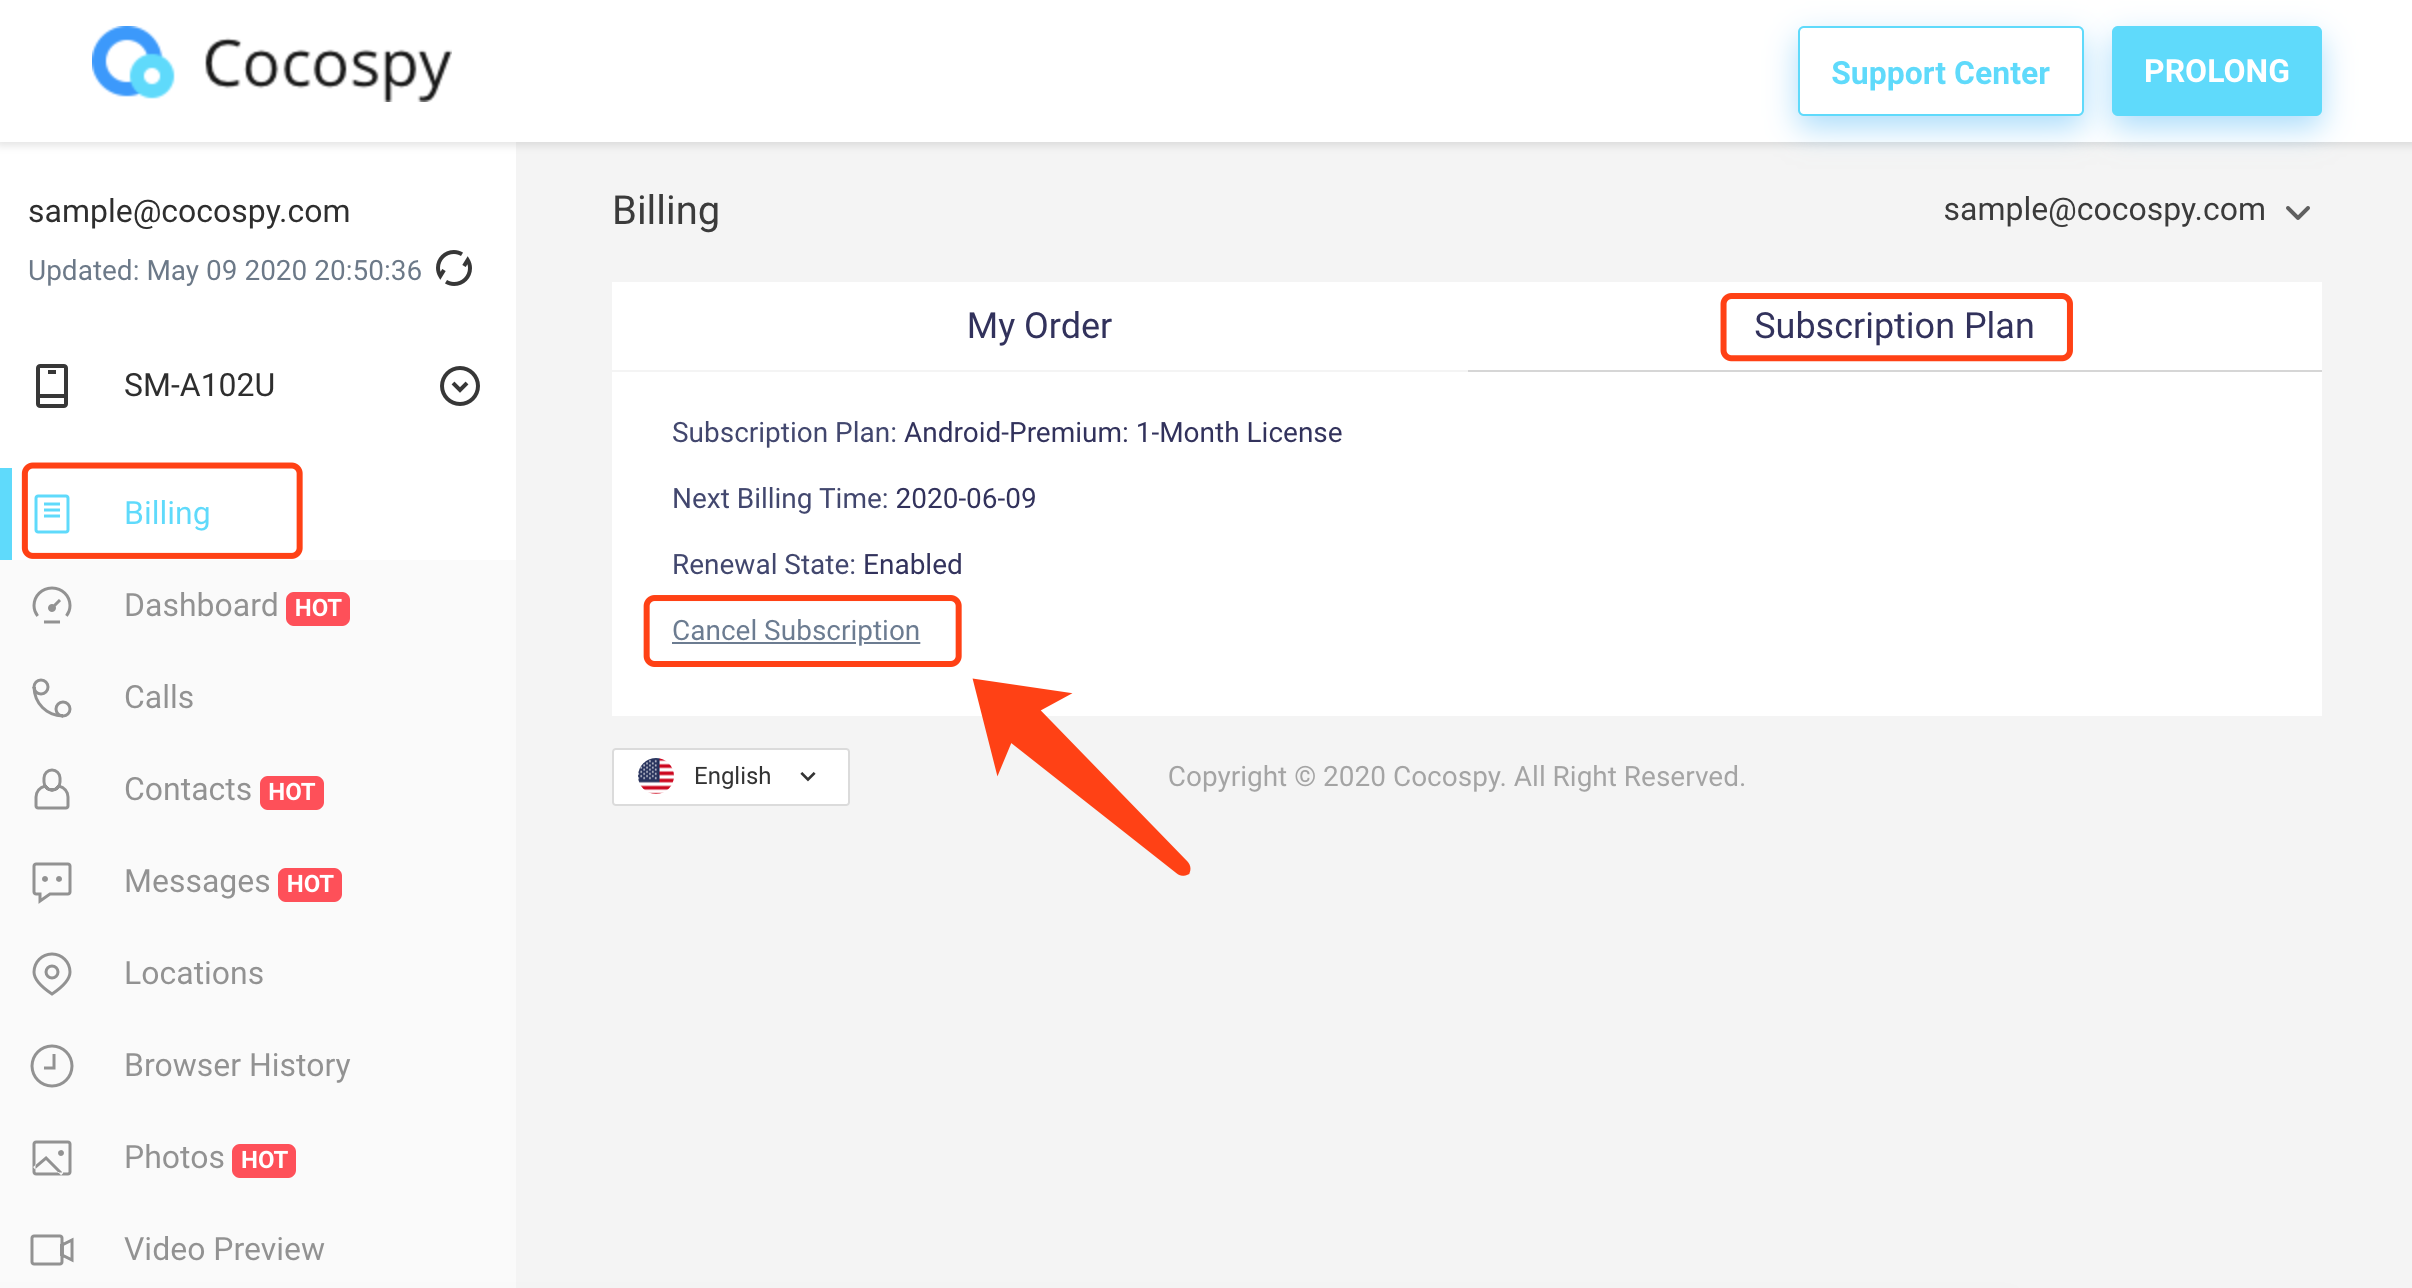Click the Browser History clock icon

pyautogui.click(x=52, y=1065)
